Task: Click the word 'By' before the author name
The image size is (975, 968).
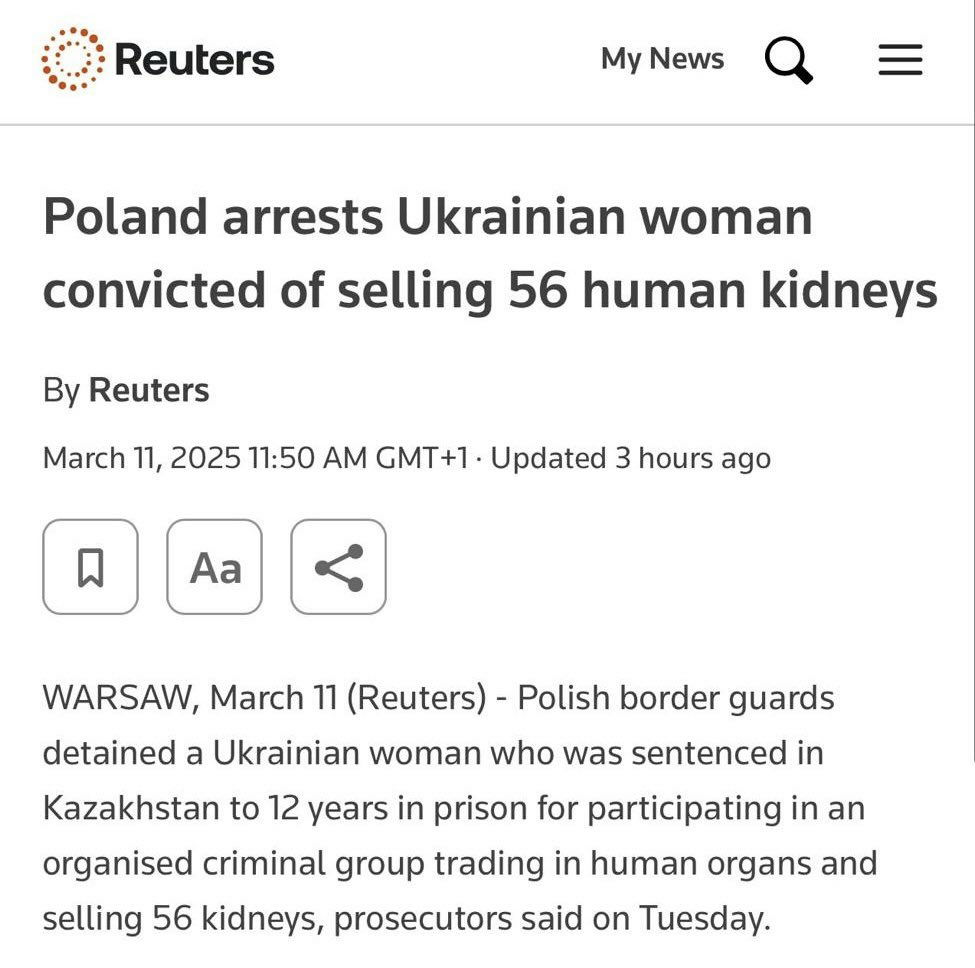Action: click(x=61, y=391)
